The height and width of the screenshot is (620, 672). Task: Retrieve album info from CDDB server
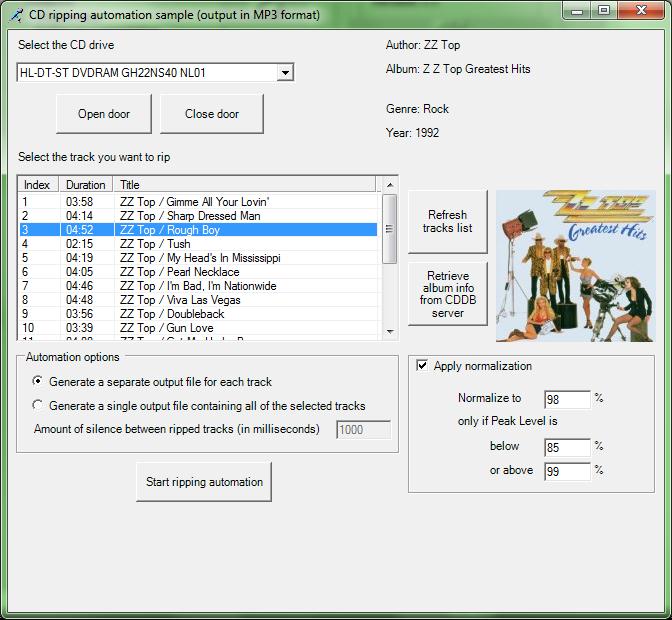(x=447, y=293)
